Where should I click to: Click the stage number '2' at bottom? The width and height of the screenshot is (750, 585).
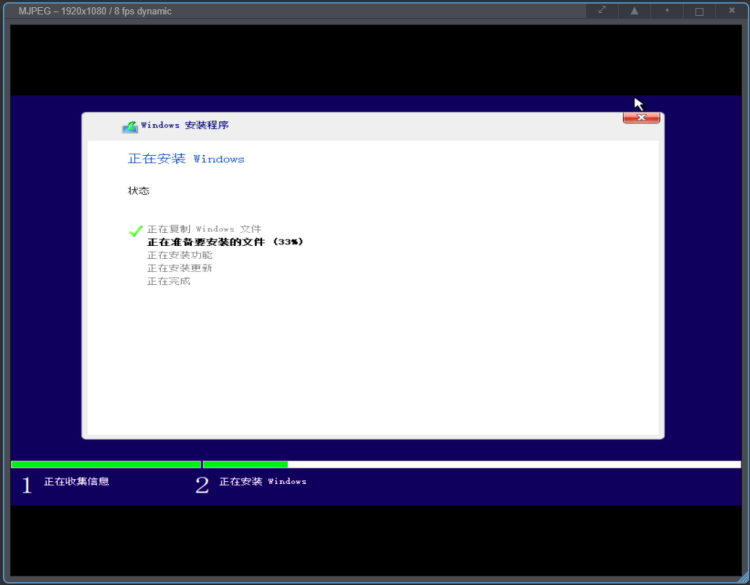[202, 485]
